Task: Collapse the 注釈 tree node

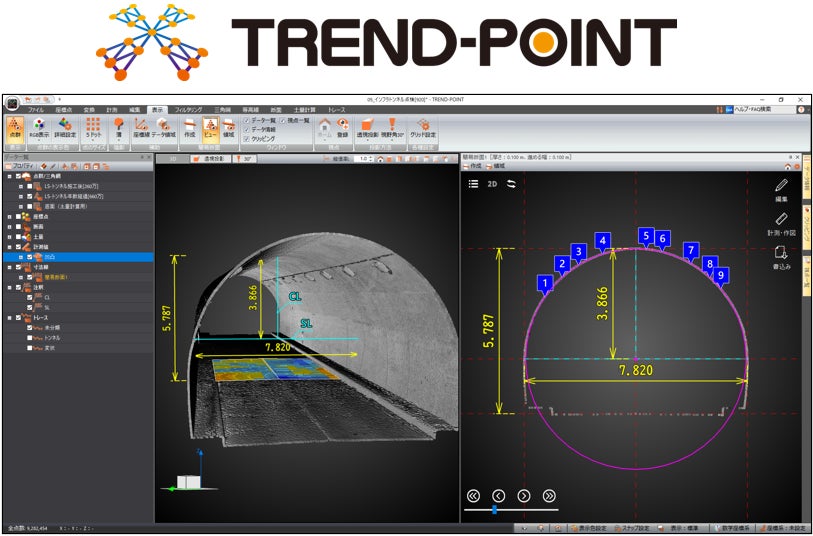Action: click(x=9, y=288)
